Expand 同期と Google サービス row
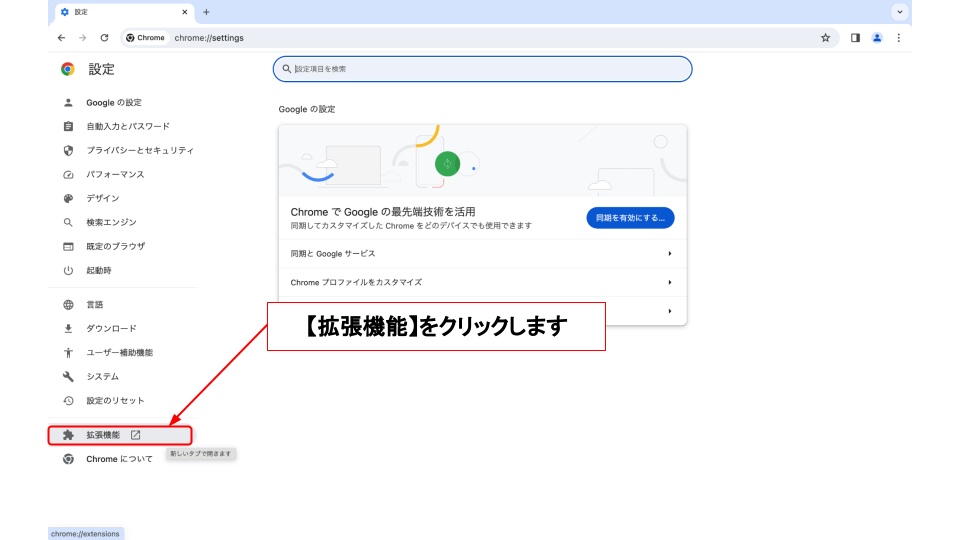The height and width of the screenshot is (540, 960). point(482,254)
